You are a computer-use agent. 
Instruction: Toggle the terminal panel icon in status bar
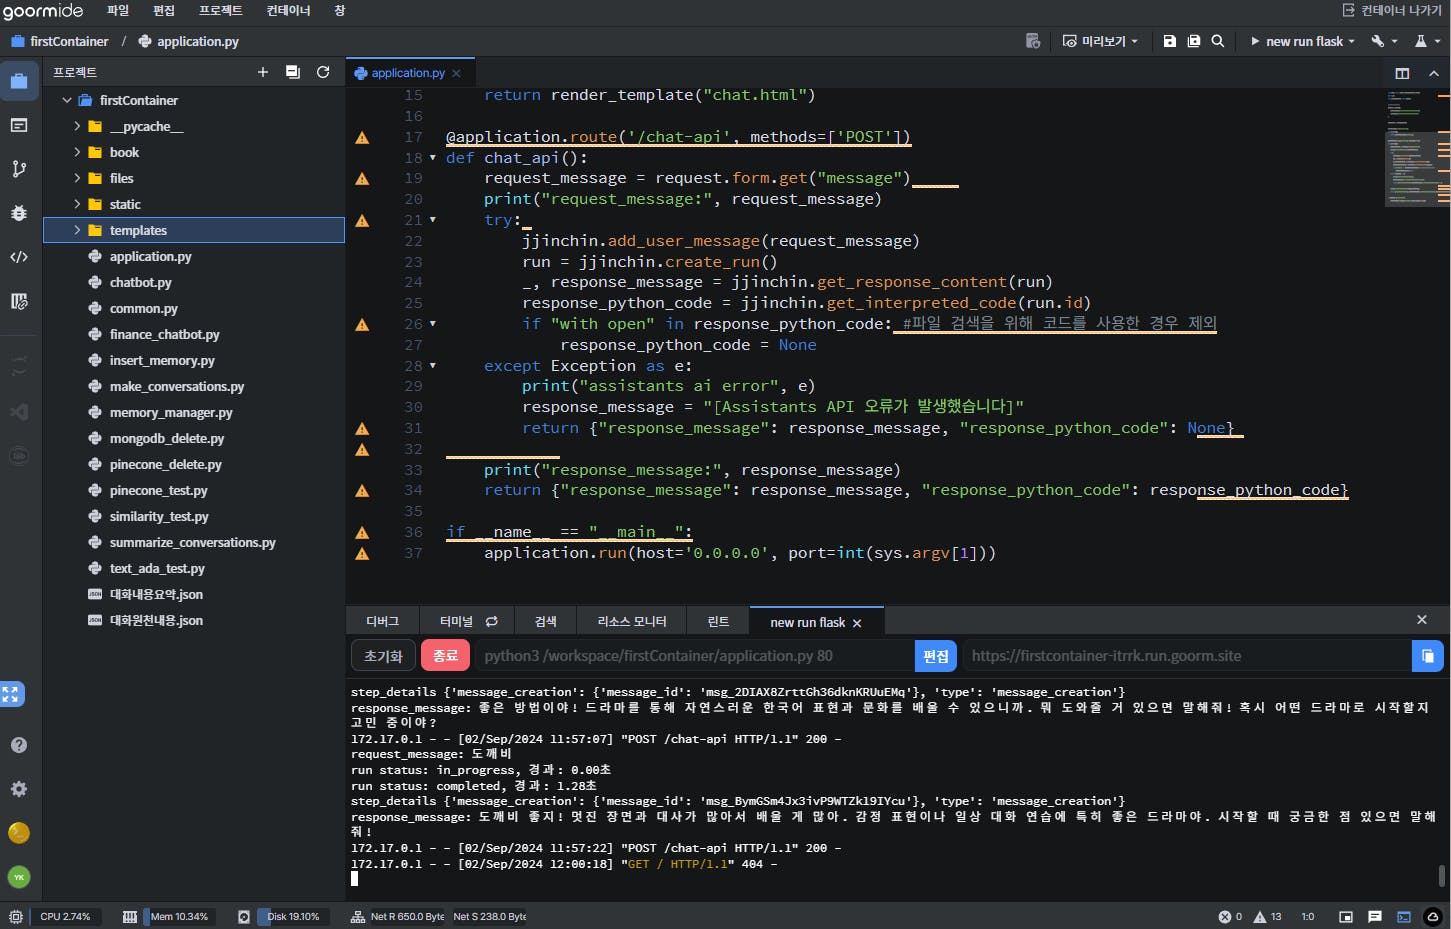(x=1403, y=916)
